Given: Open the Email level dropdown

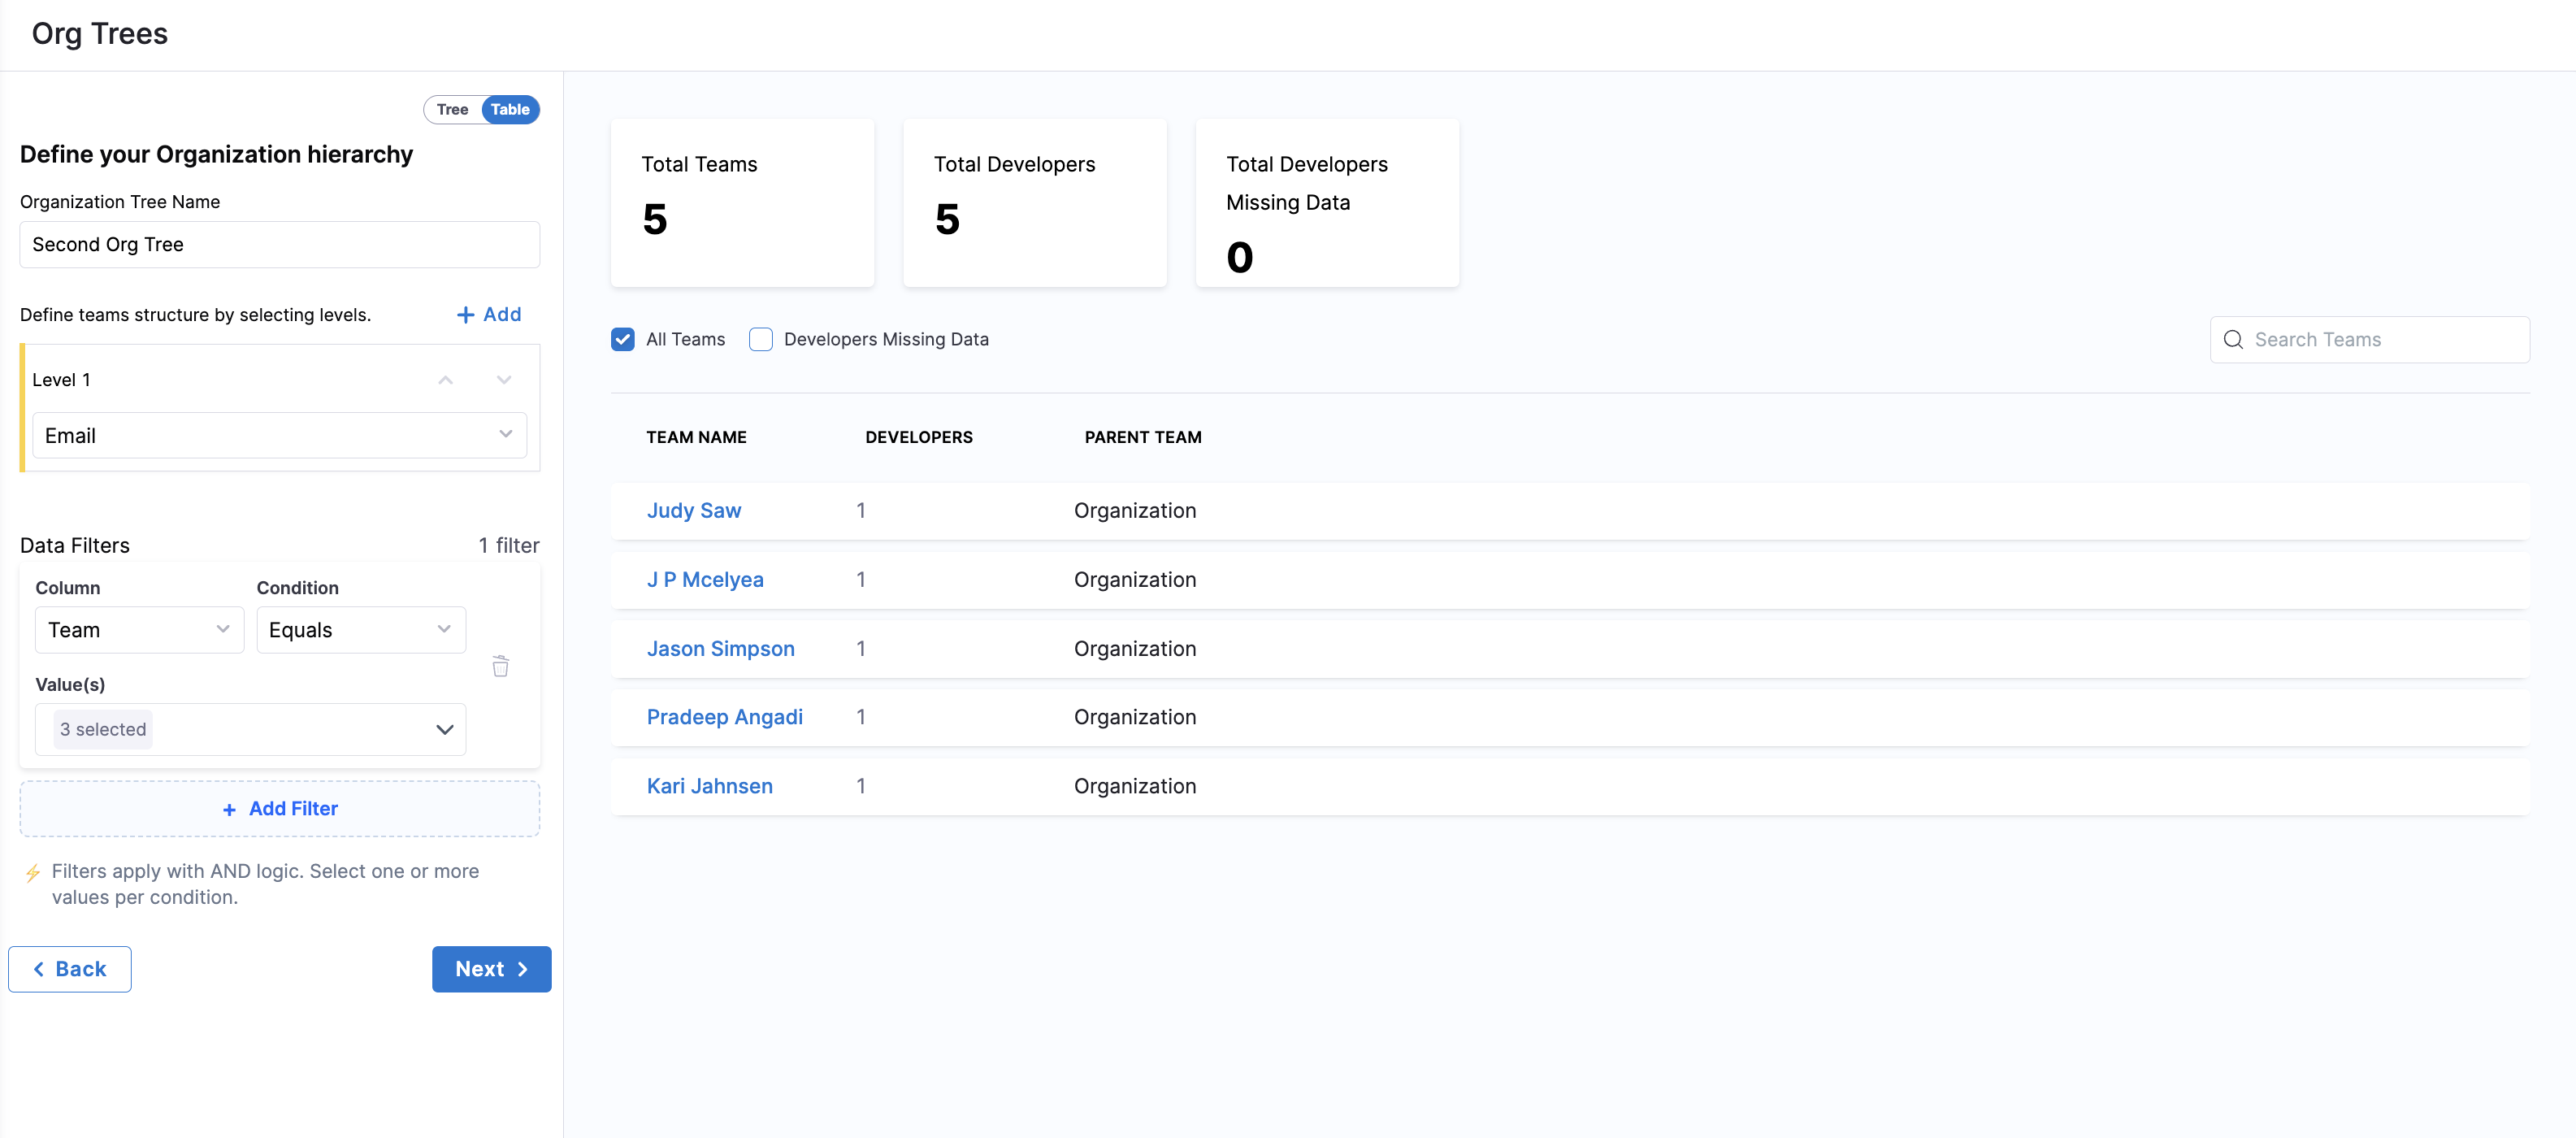Looking at the screenshot, I should point(279,436).
